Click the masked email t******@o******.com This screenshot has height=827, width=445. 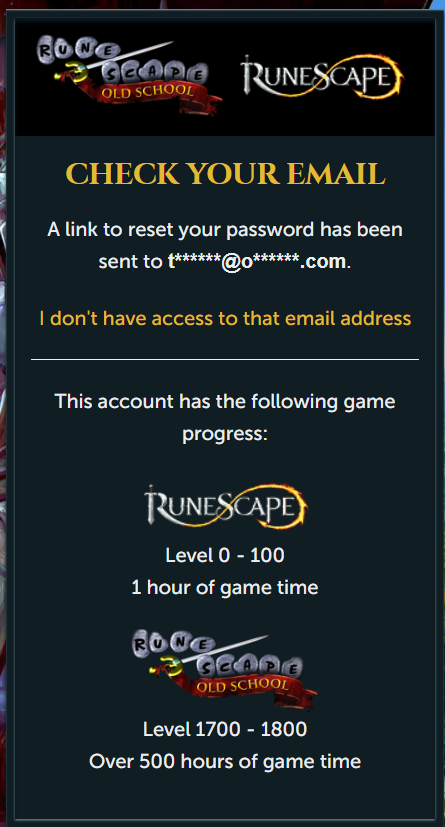257,261
